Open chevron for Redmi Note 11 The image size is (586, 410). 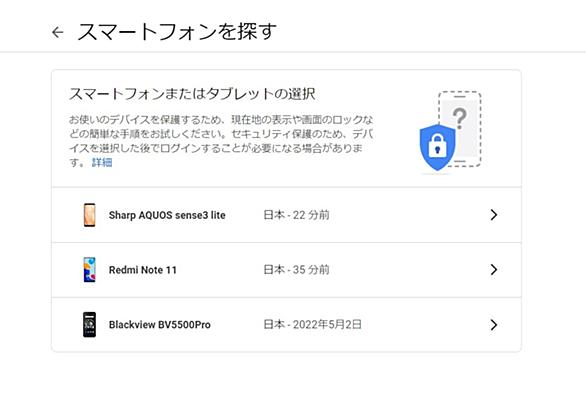pyautogui.click(x=494, y=269)
